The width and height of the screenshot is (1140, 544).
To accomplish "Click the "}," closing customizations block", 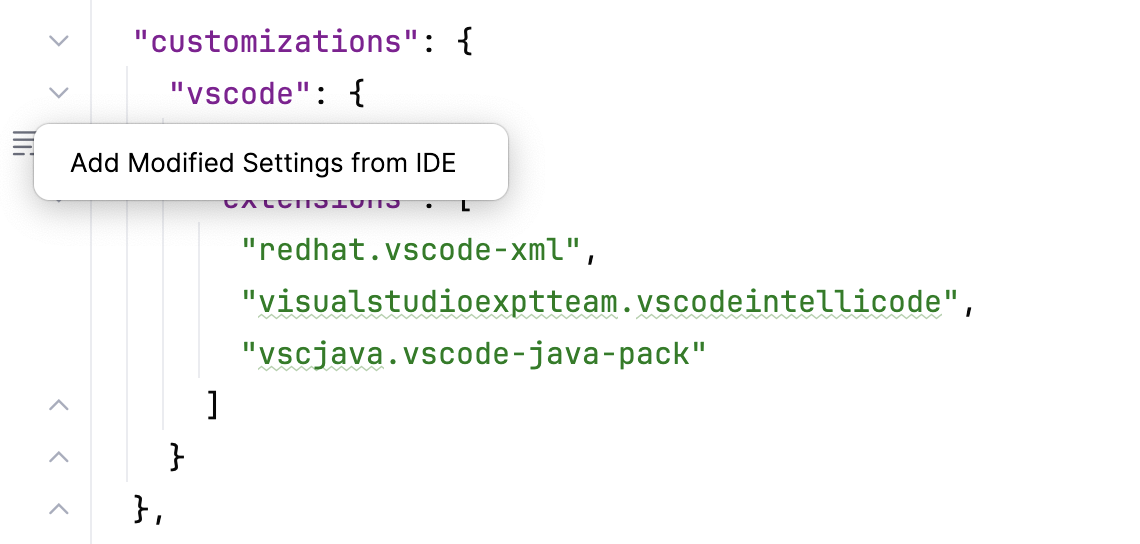I will 150,509.
